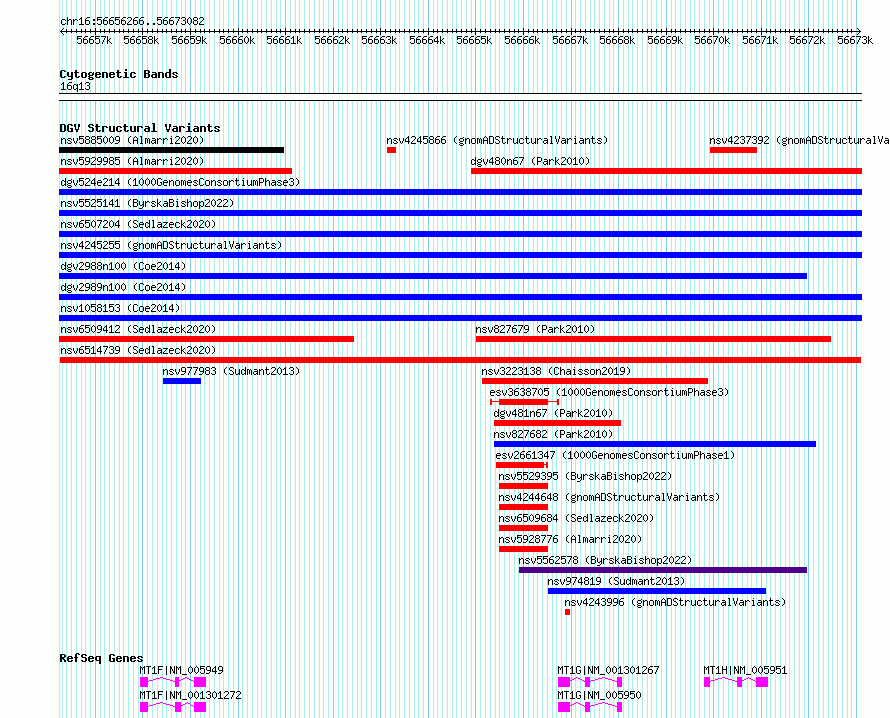The height and width of the screenshot is (718, 890).
Task: Click the tiny red mark for nsv4243996
Action: click(x=568, y=612)
